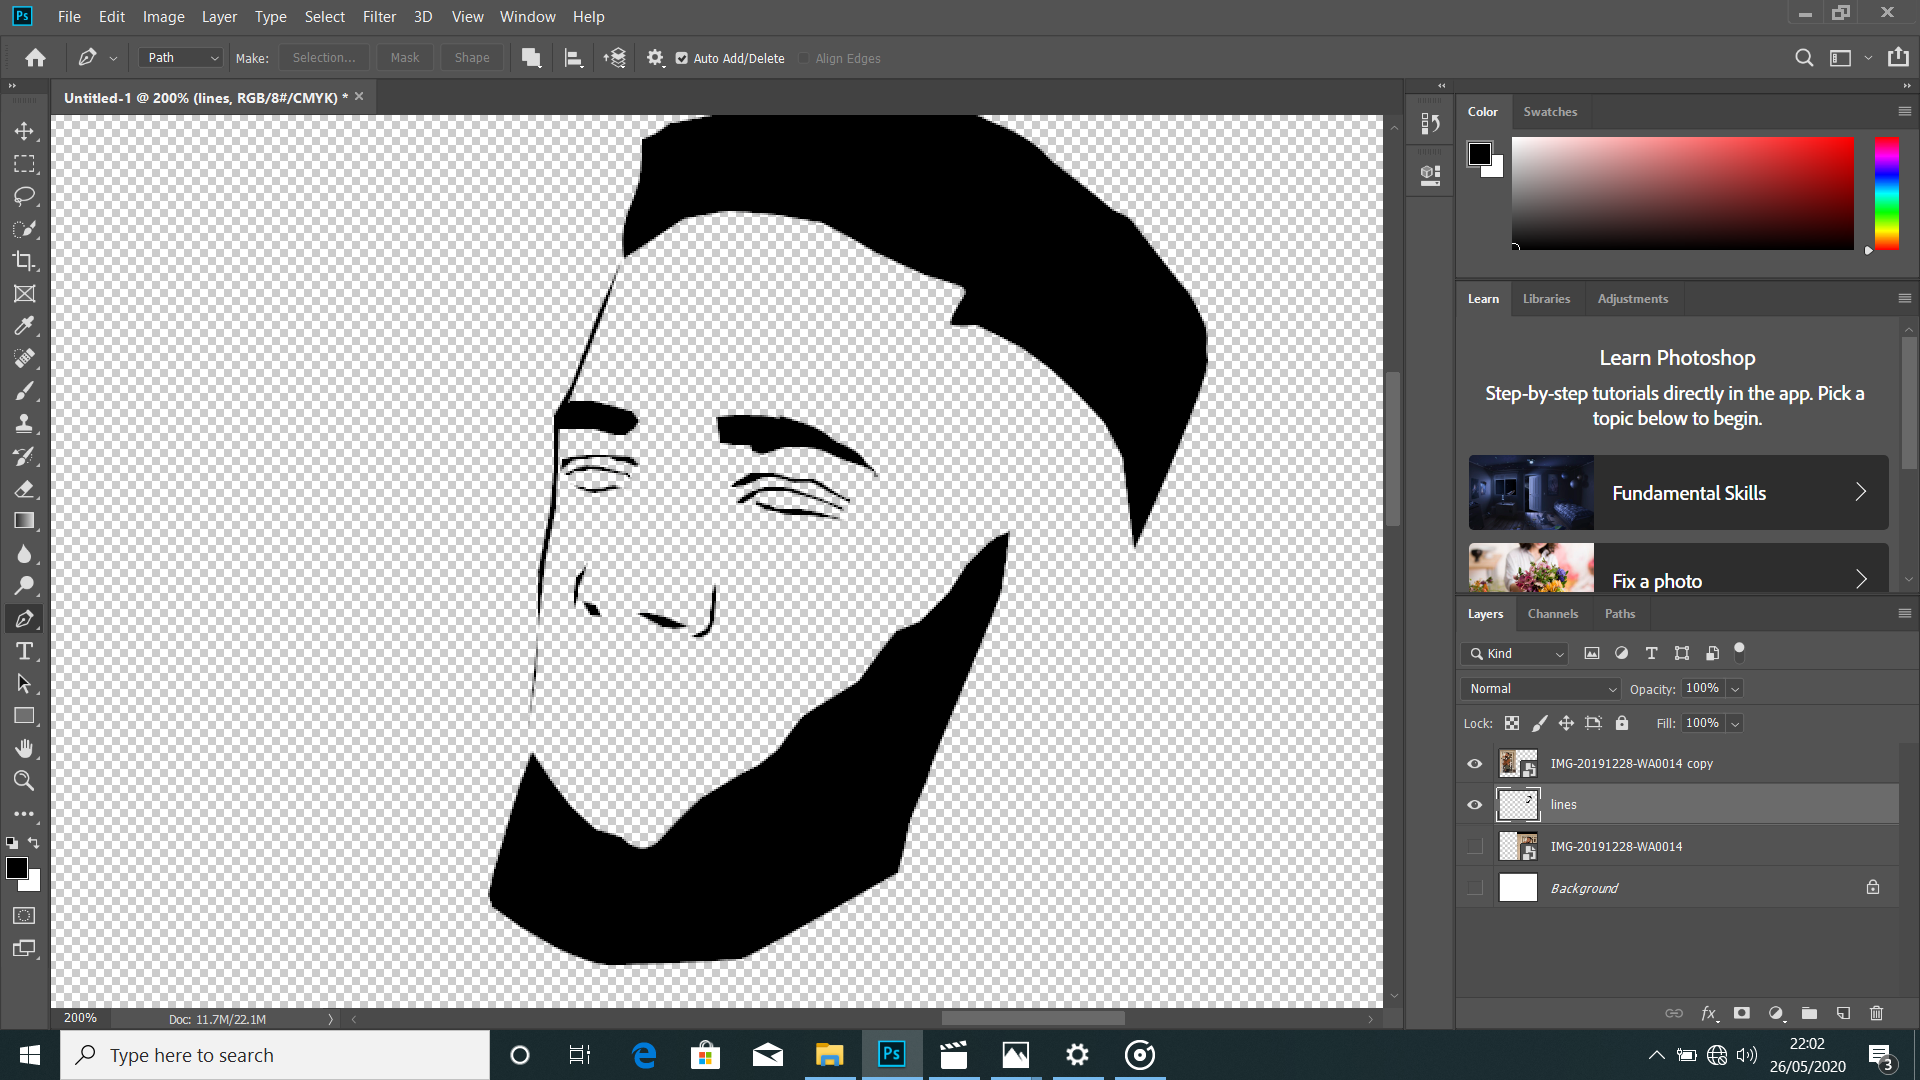Viewport: 1920px width, 1080px height.
Task: Select the Horizontal Type tool
Action: pos(24,651)
